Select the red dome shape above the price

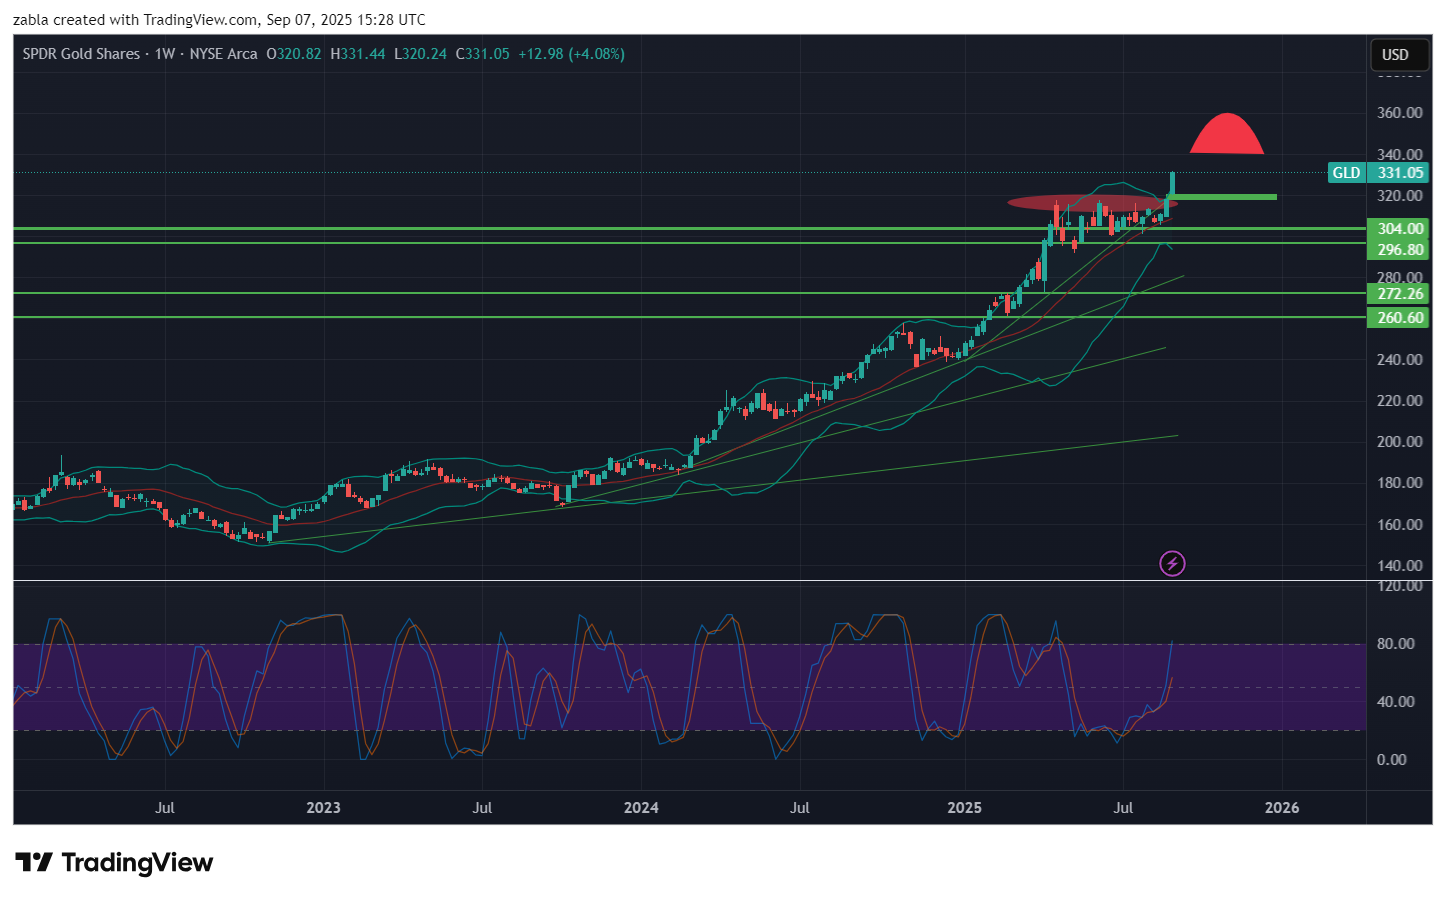(1226, 137)
